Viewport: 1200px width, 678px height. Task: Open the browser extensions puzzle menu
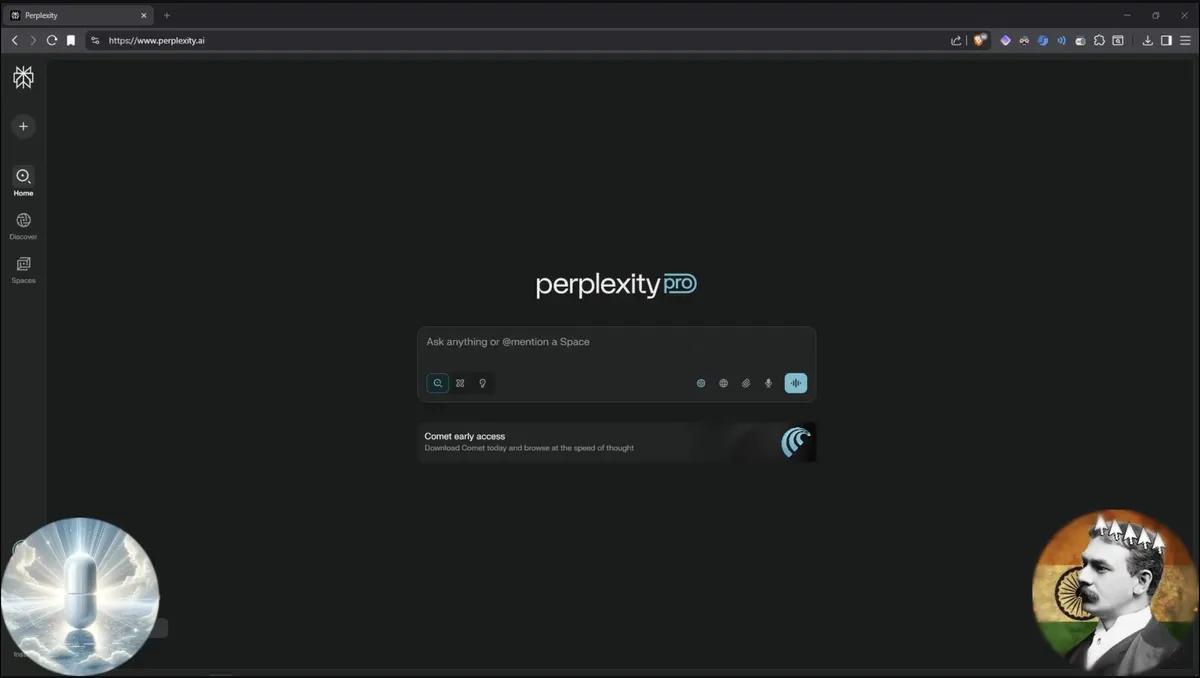coord(1100,40)
